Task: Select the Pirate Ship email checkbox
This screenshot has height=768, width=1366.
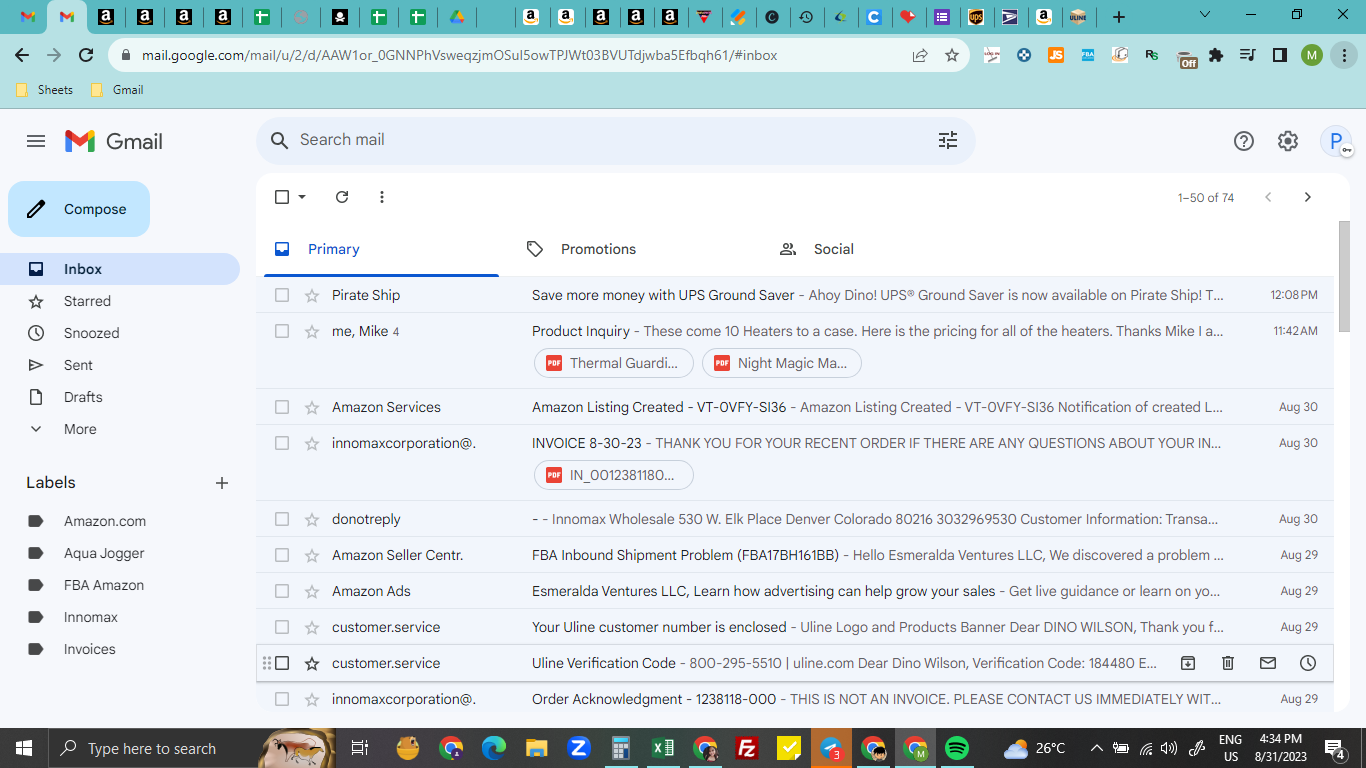Action: [282, 295]
